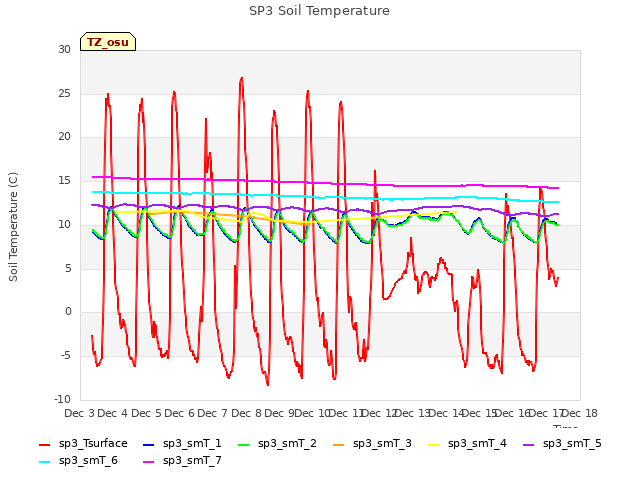Toggle sp3_smT_6 legend entry
This screenshot has height=480, width=640.
point(78,460)
